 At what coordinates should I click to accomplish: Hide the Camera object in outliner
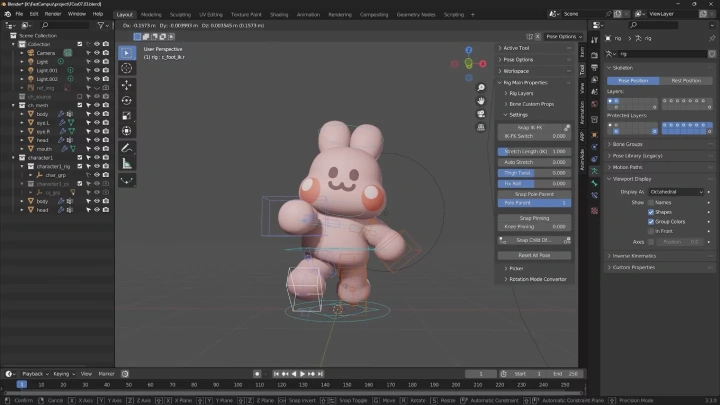pos(97,53)
